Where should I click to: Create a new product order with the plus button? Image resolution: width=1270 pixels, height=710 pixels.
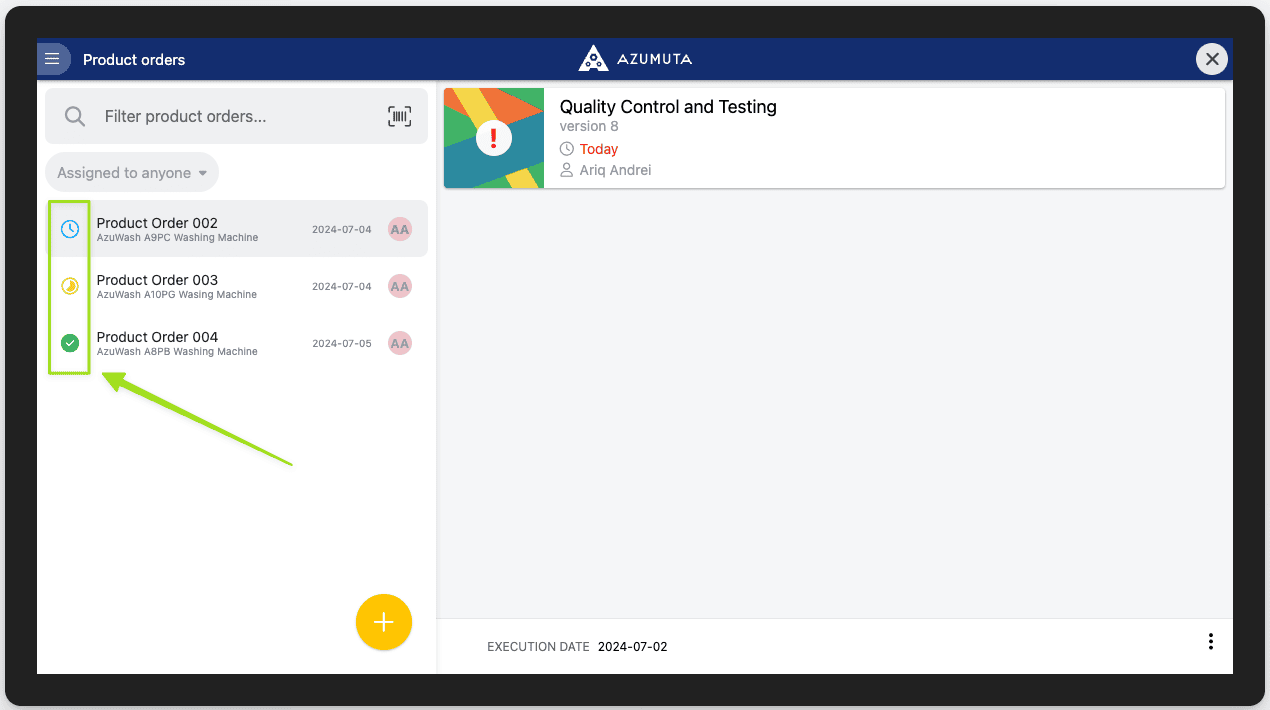pyautogui.click(x=384, y=622)
